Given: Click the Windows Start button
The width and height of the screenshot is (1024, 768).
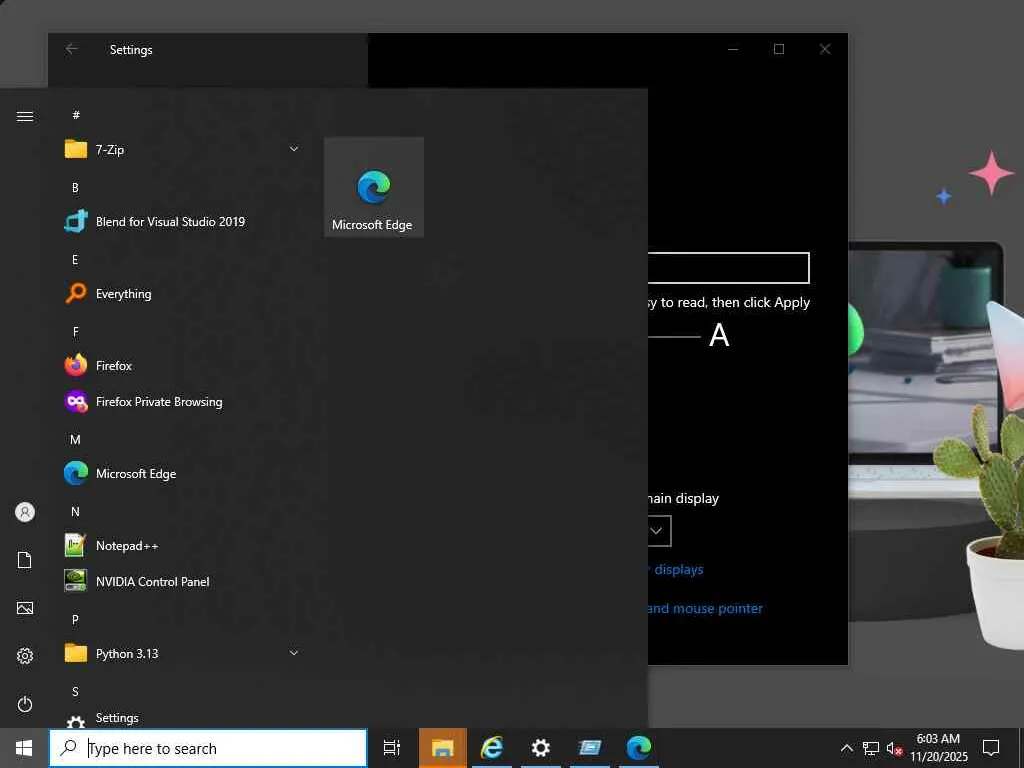Looking at the screenshot, I should coord(24,748).
